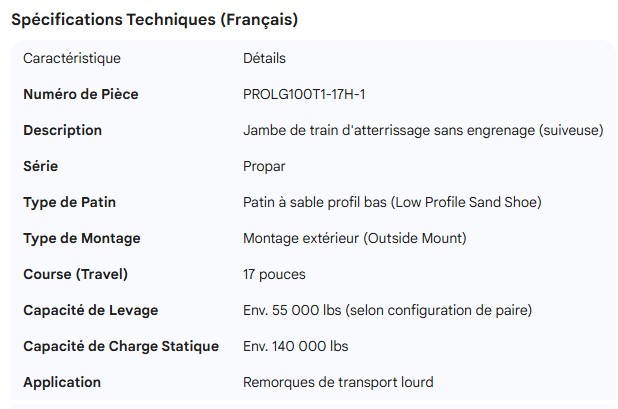Viewport: 618px width, 409px height.
Task: Select the Course (Travel) label
Action: 75,274
